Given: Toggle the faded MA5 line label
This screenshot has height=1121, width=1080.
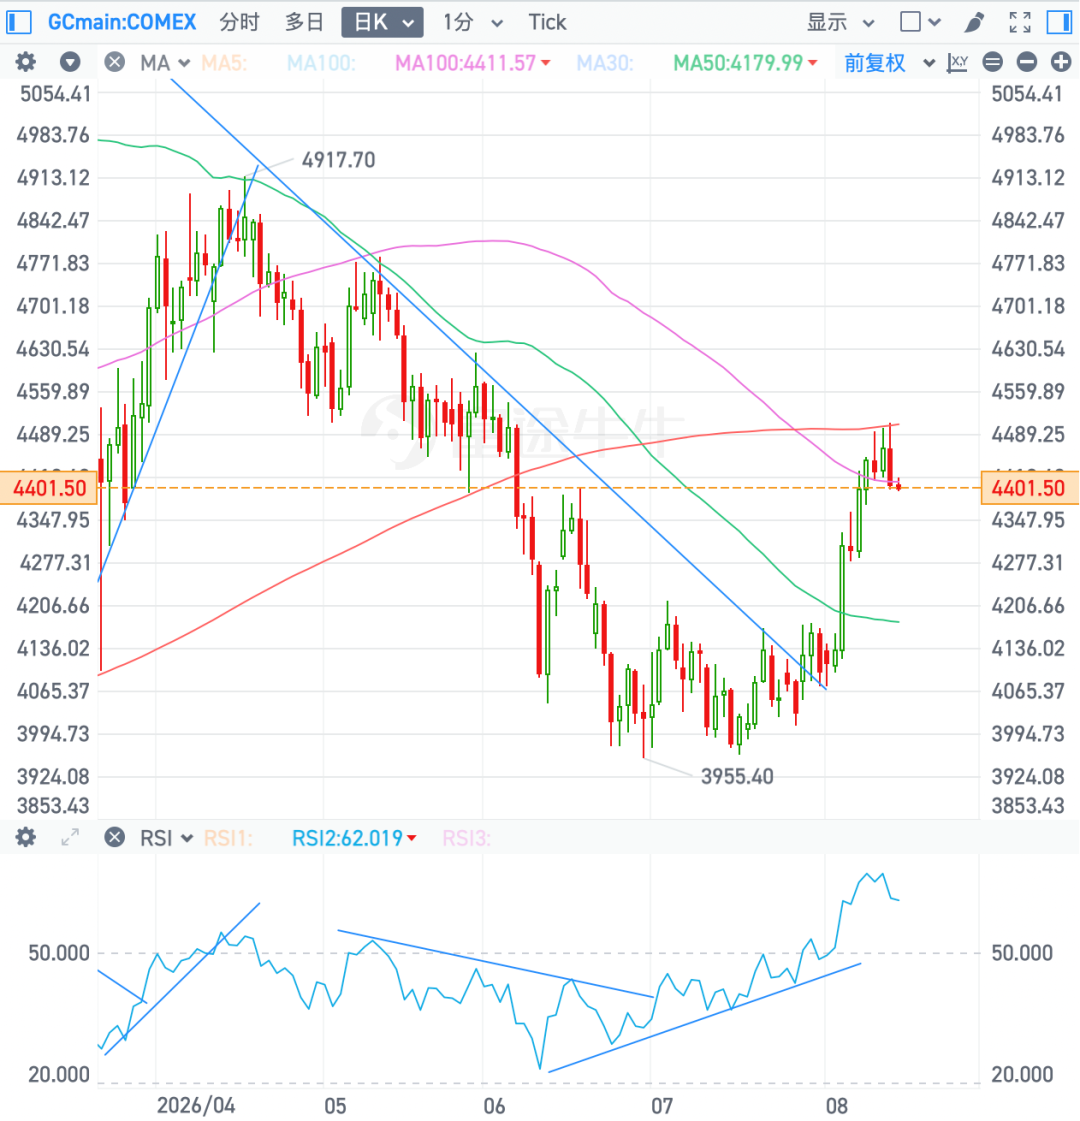Looking at the screenshot, I should coord(224,63).
